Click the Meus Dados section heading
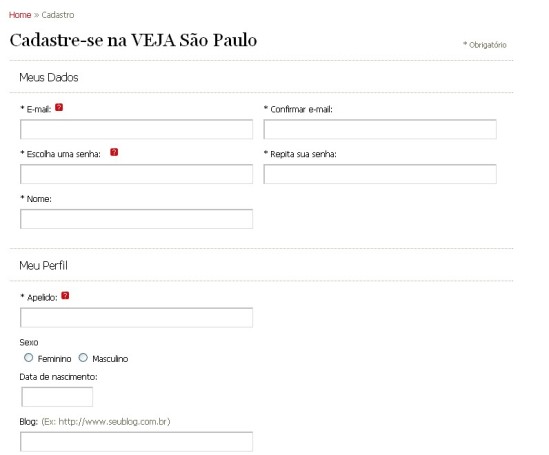This screenshot has height=455, width=549. (x=49, y=77)
